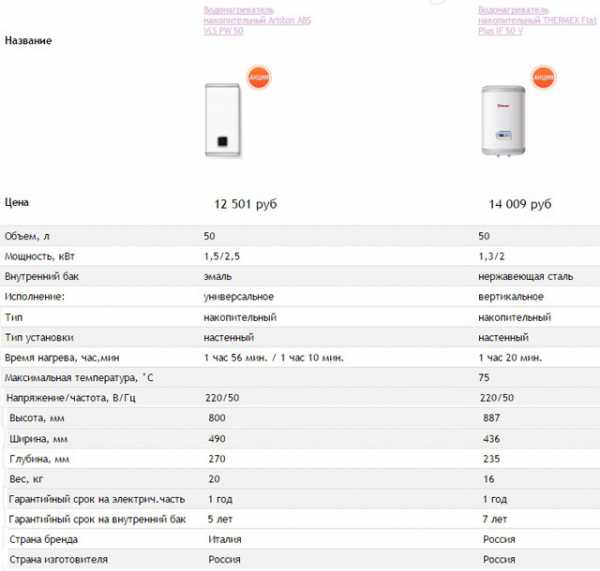Screen dimensions: 600x571
Task: Click the "эмаль" inner tank value
Action: 218,276
